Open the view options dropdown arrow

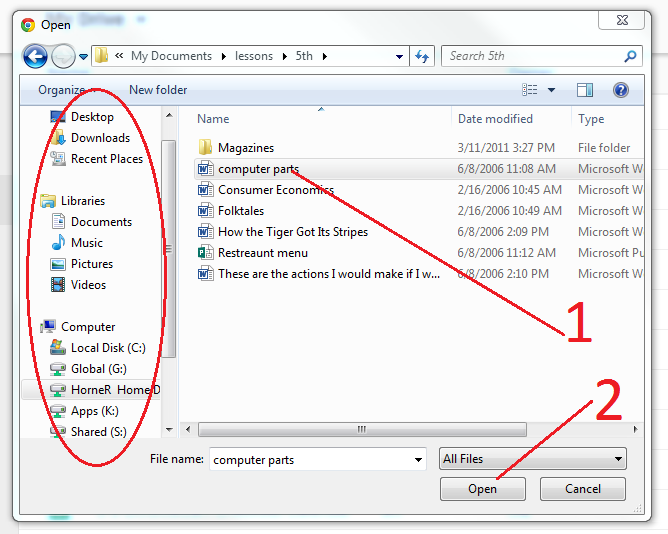click(551, 90)
